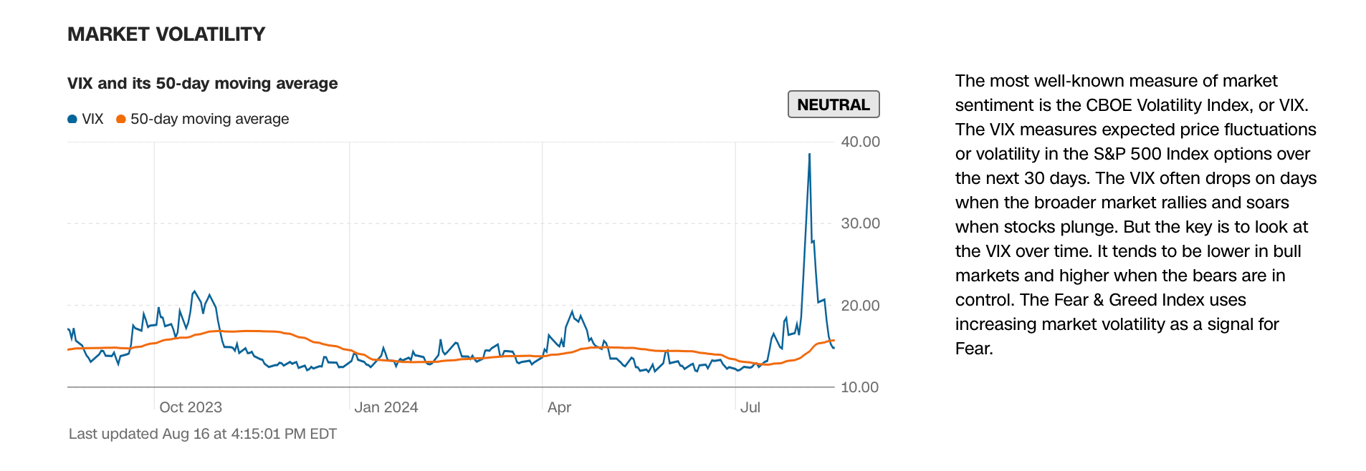
Task: Click the orange 50-day moving average legend dot
Action: point(121,119)
